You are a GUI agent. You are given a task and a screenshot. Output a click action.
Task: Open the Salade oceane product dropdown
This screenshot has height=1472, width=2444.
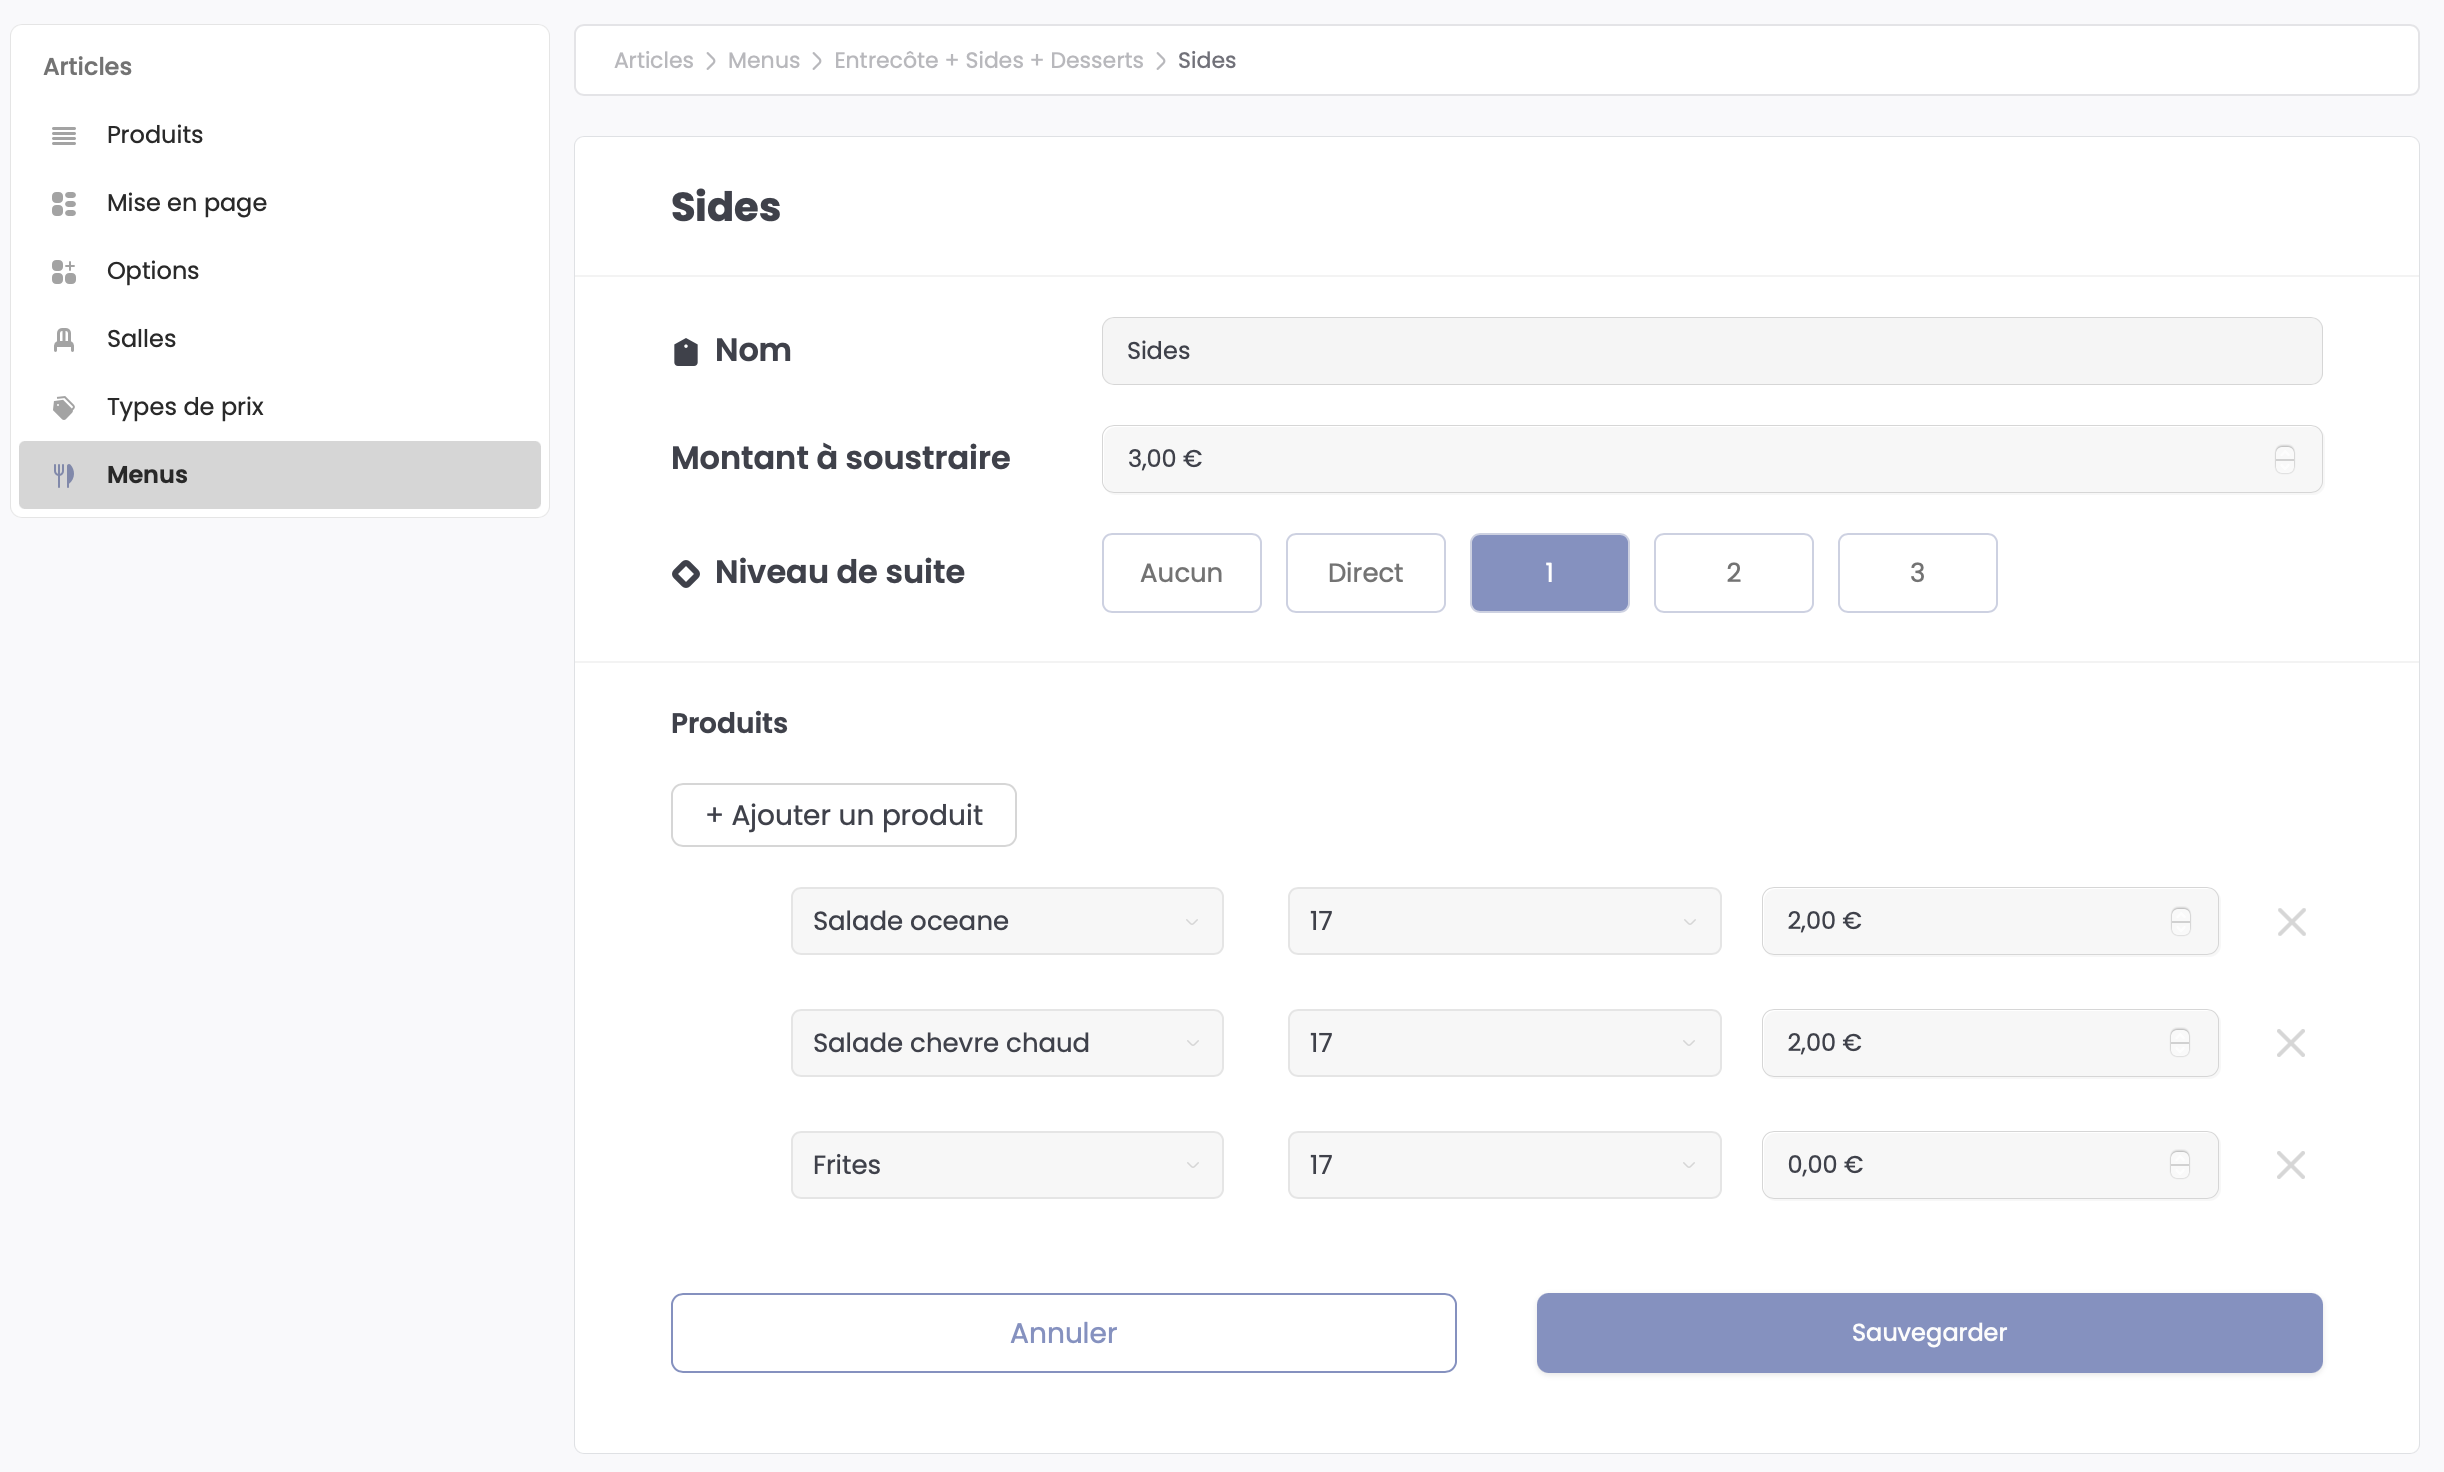[1006, 921]
